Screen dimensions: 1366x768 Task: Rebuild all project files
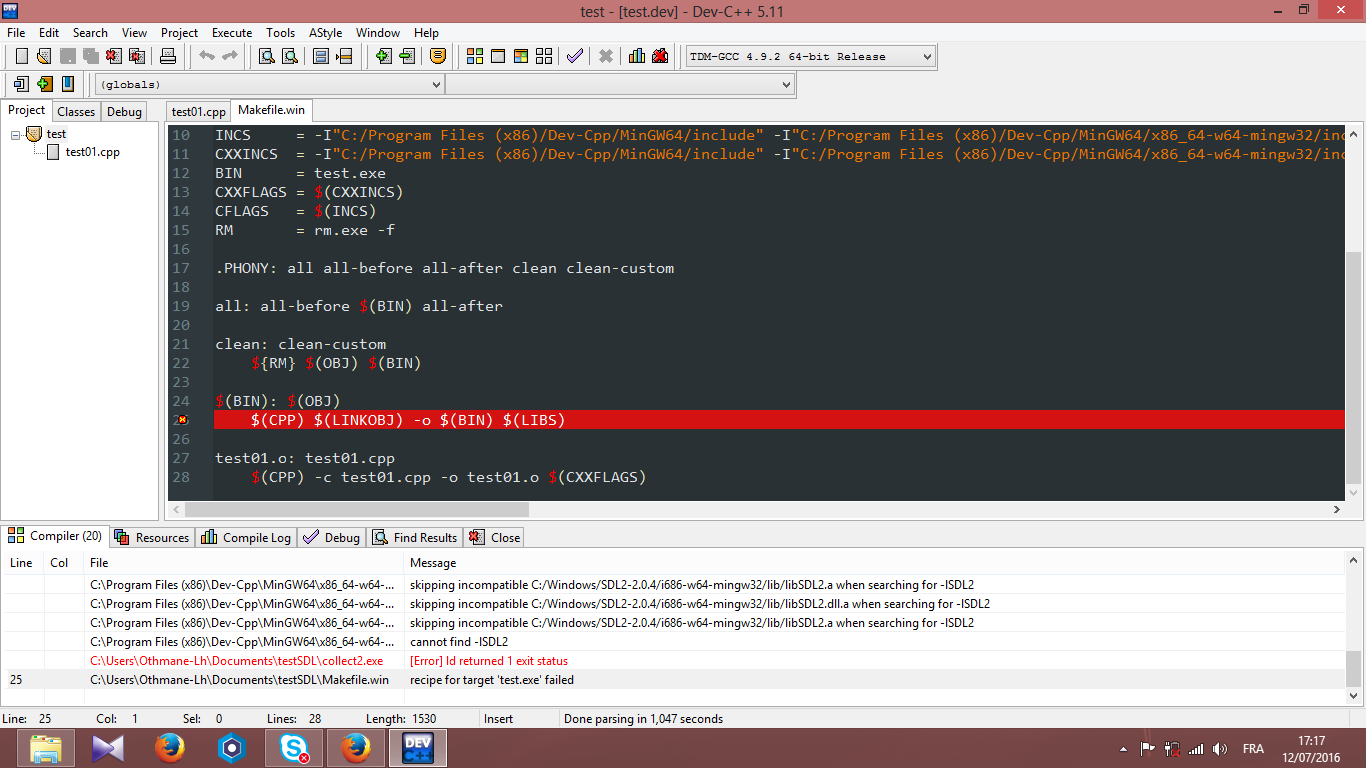[x=543, y=57]
